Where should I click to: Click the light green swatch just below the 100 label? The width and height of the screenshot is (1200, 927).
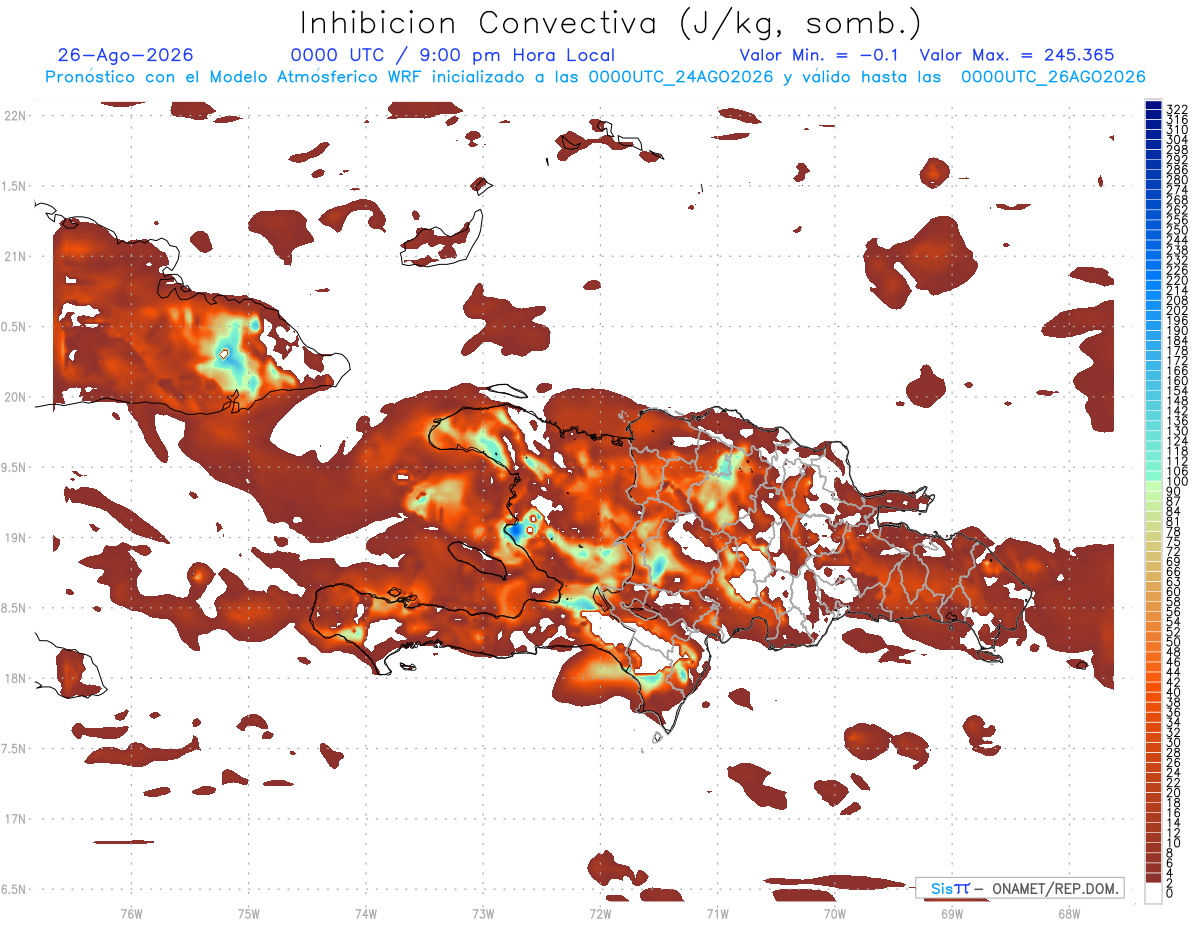[x=1153, y=486]
